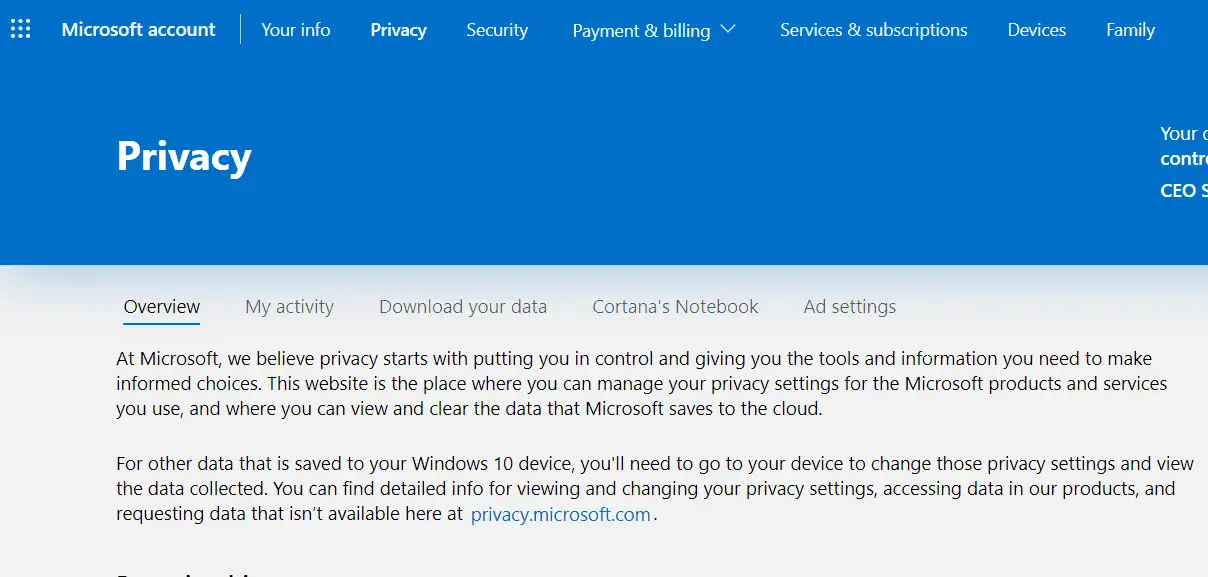Open the Ad settings tab

pos(849,307)
